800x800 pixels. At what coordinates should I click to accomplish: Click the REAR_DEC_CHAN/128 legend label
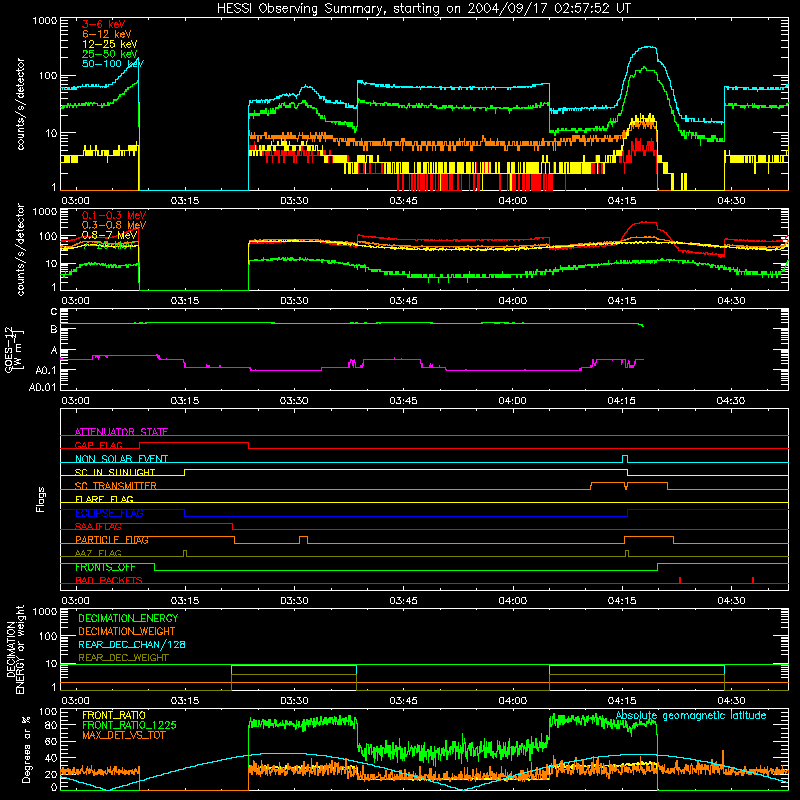pyautogui.click(x=132, y=644)
